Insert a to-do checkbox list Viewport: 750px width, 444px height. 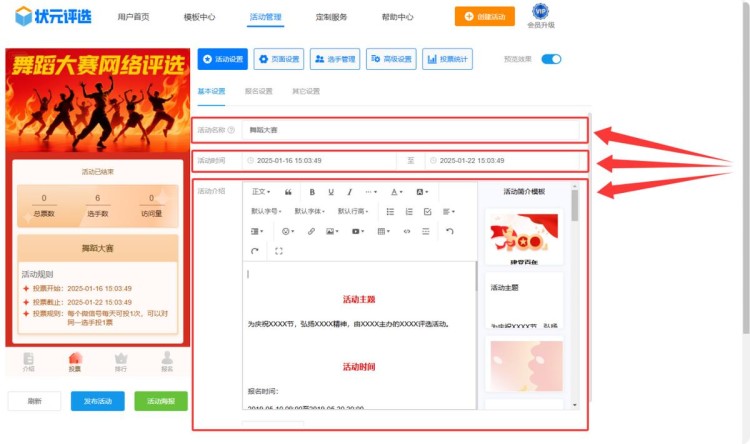pyautogui.click(x=428, y=211)
